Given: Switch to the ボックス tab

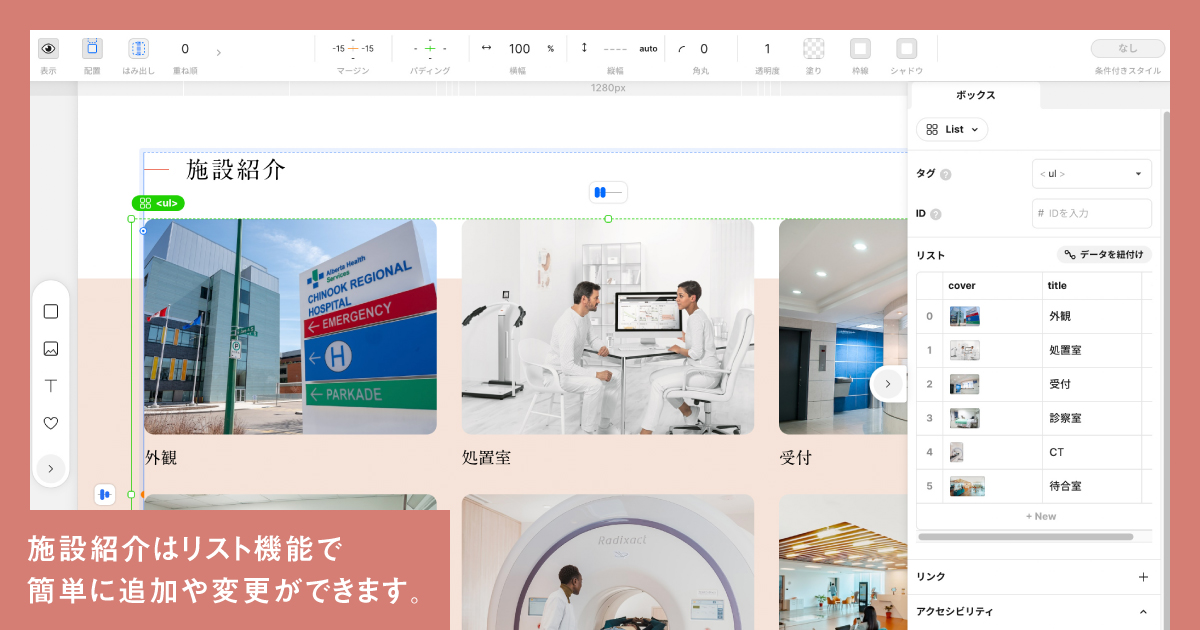Looking at the screenshot, I should coord(975,95).
